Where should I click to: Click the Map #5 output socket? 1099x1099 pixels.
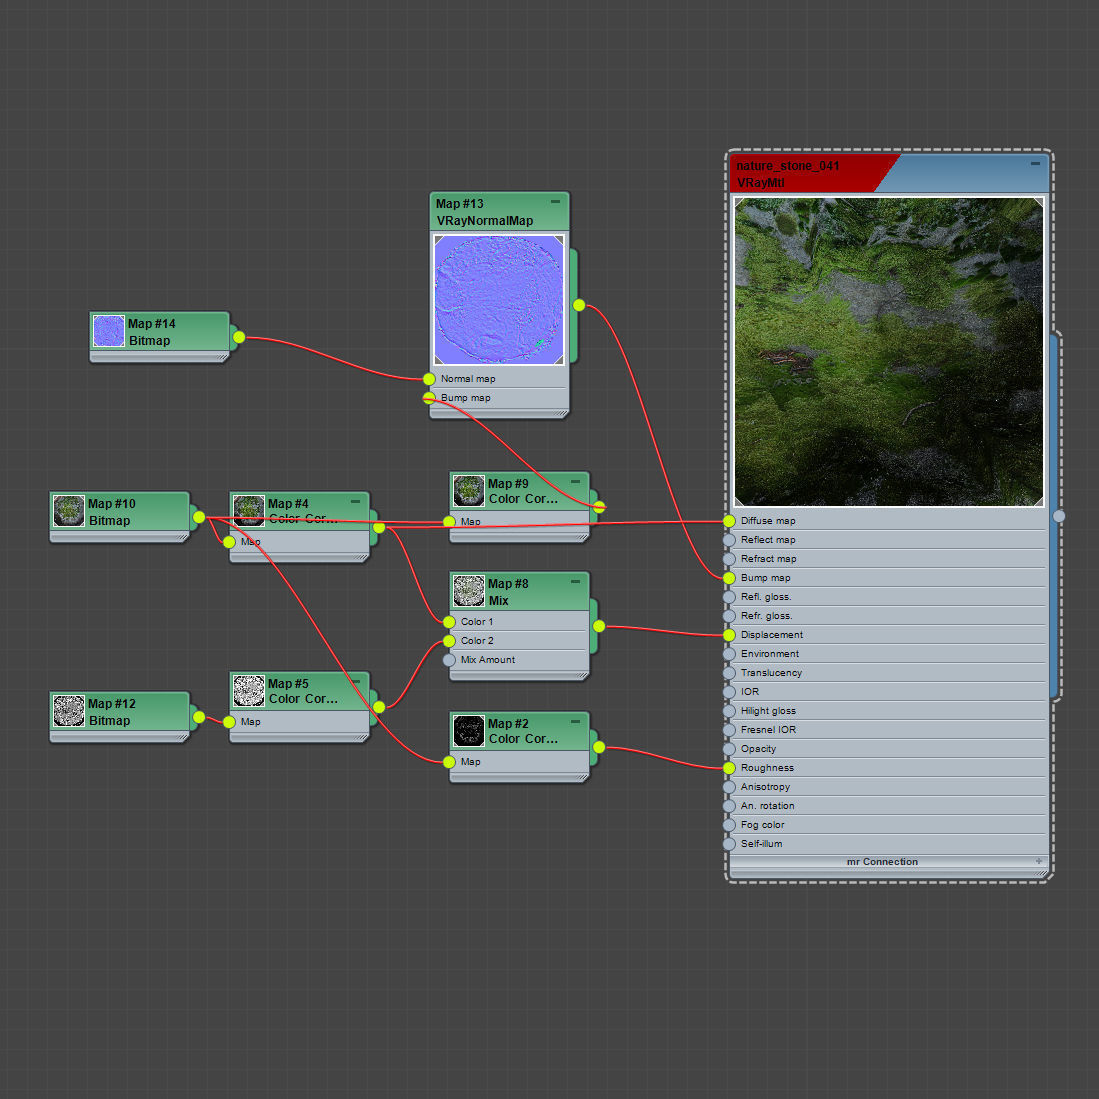tap(379, 706)
